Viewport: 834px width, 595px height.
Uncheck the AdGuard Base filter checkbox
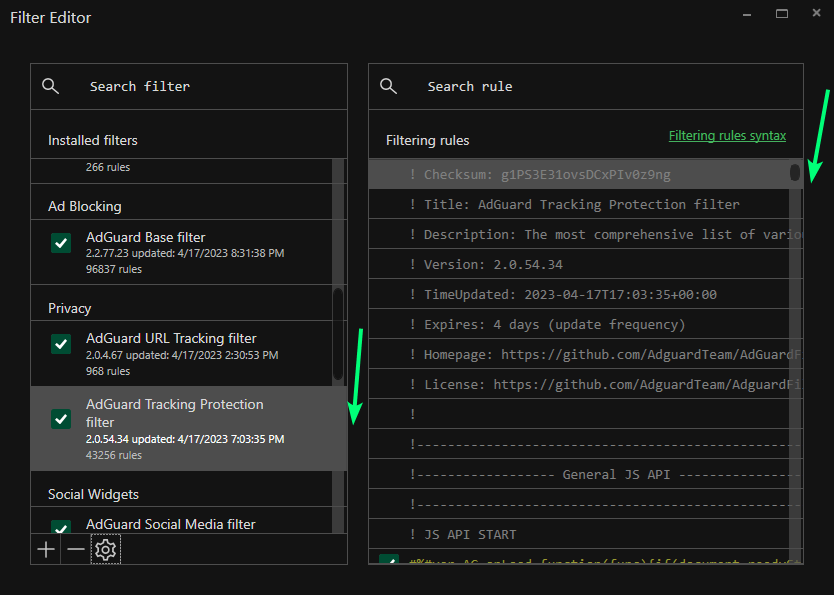[61, 243]
